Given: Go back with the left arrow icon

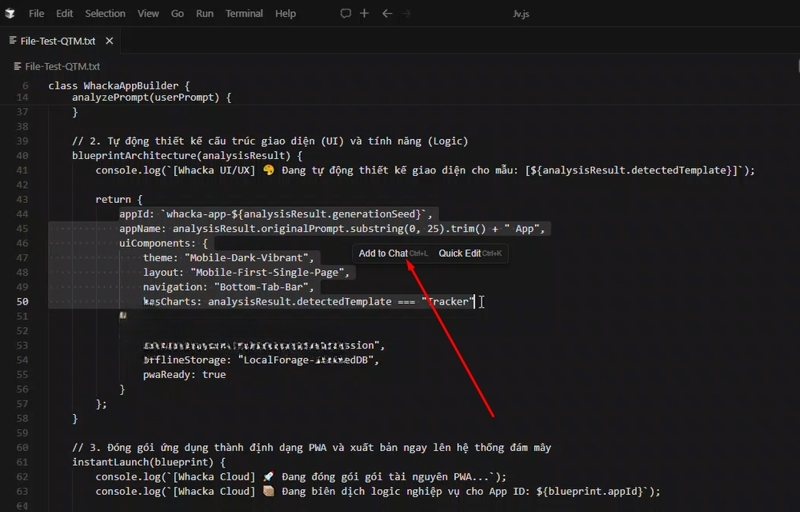Looking at the screenshot, I should coord(387,13).
